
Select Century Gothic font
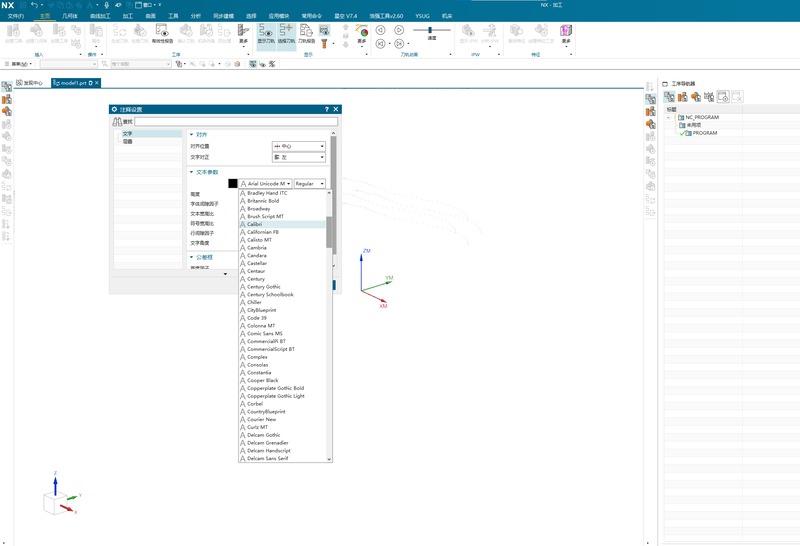point(282,287)
